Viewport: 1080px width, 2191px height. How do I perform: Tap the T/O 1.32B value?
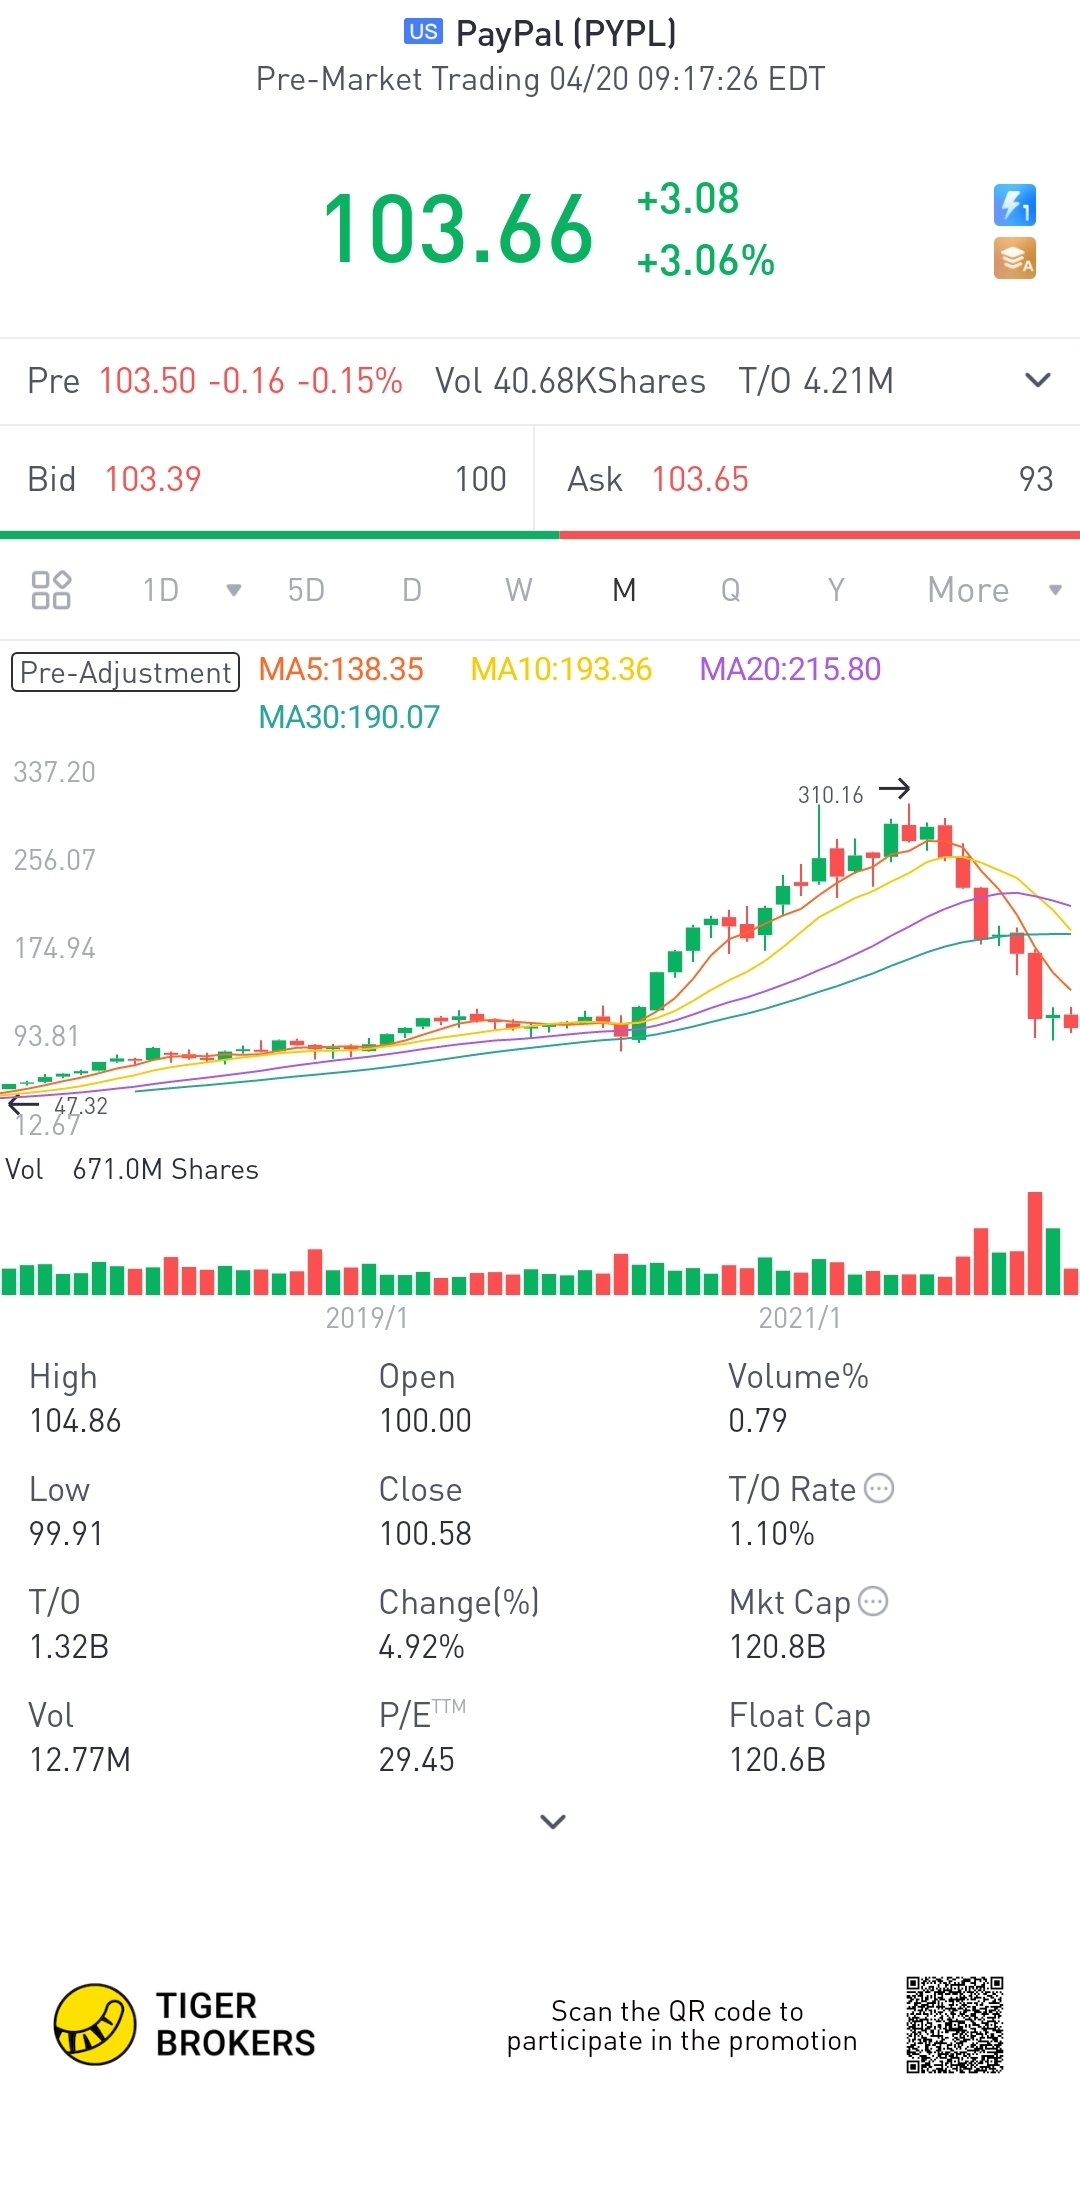pyautogui.click(x=69, y=1646)
